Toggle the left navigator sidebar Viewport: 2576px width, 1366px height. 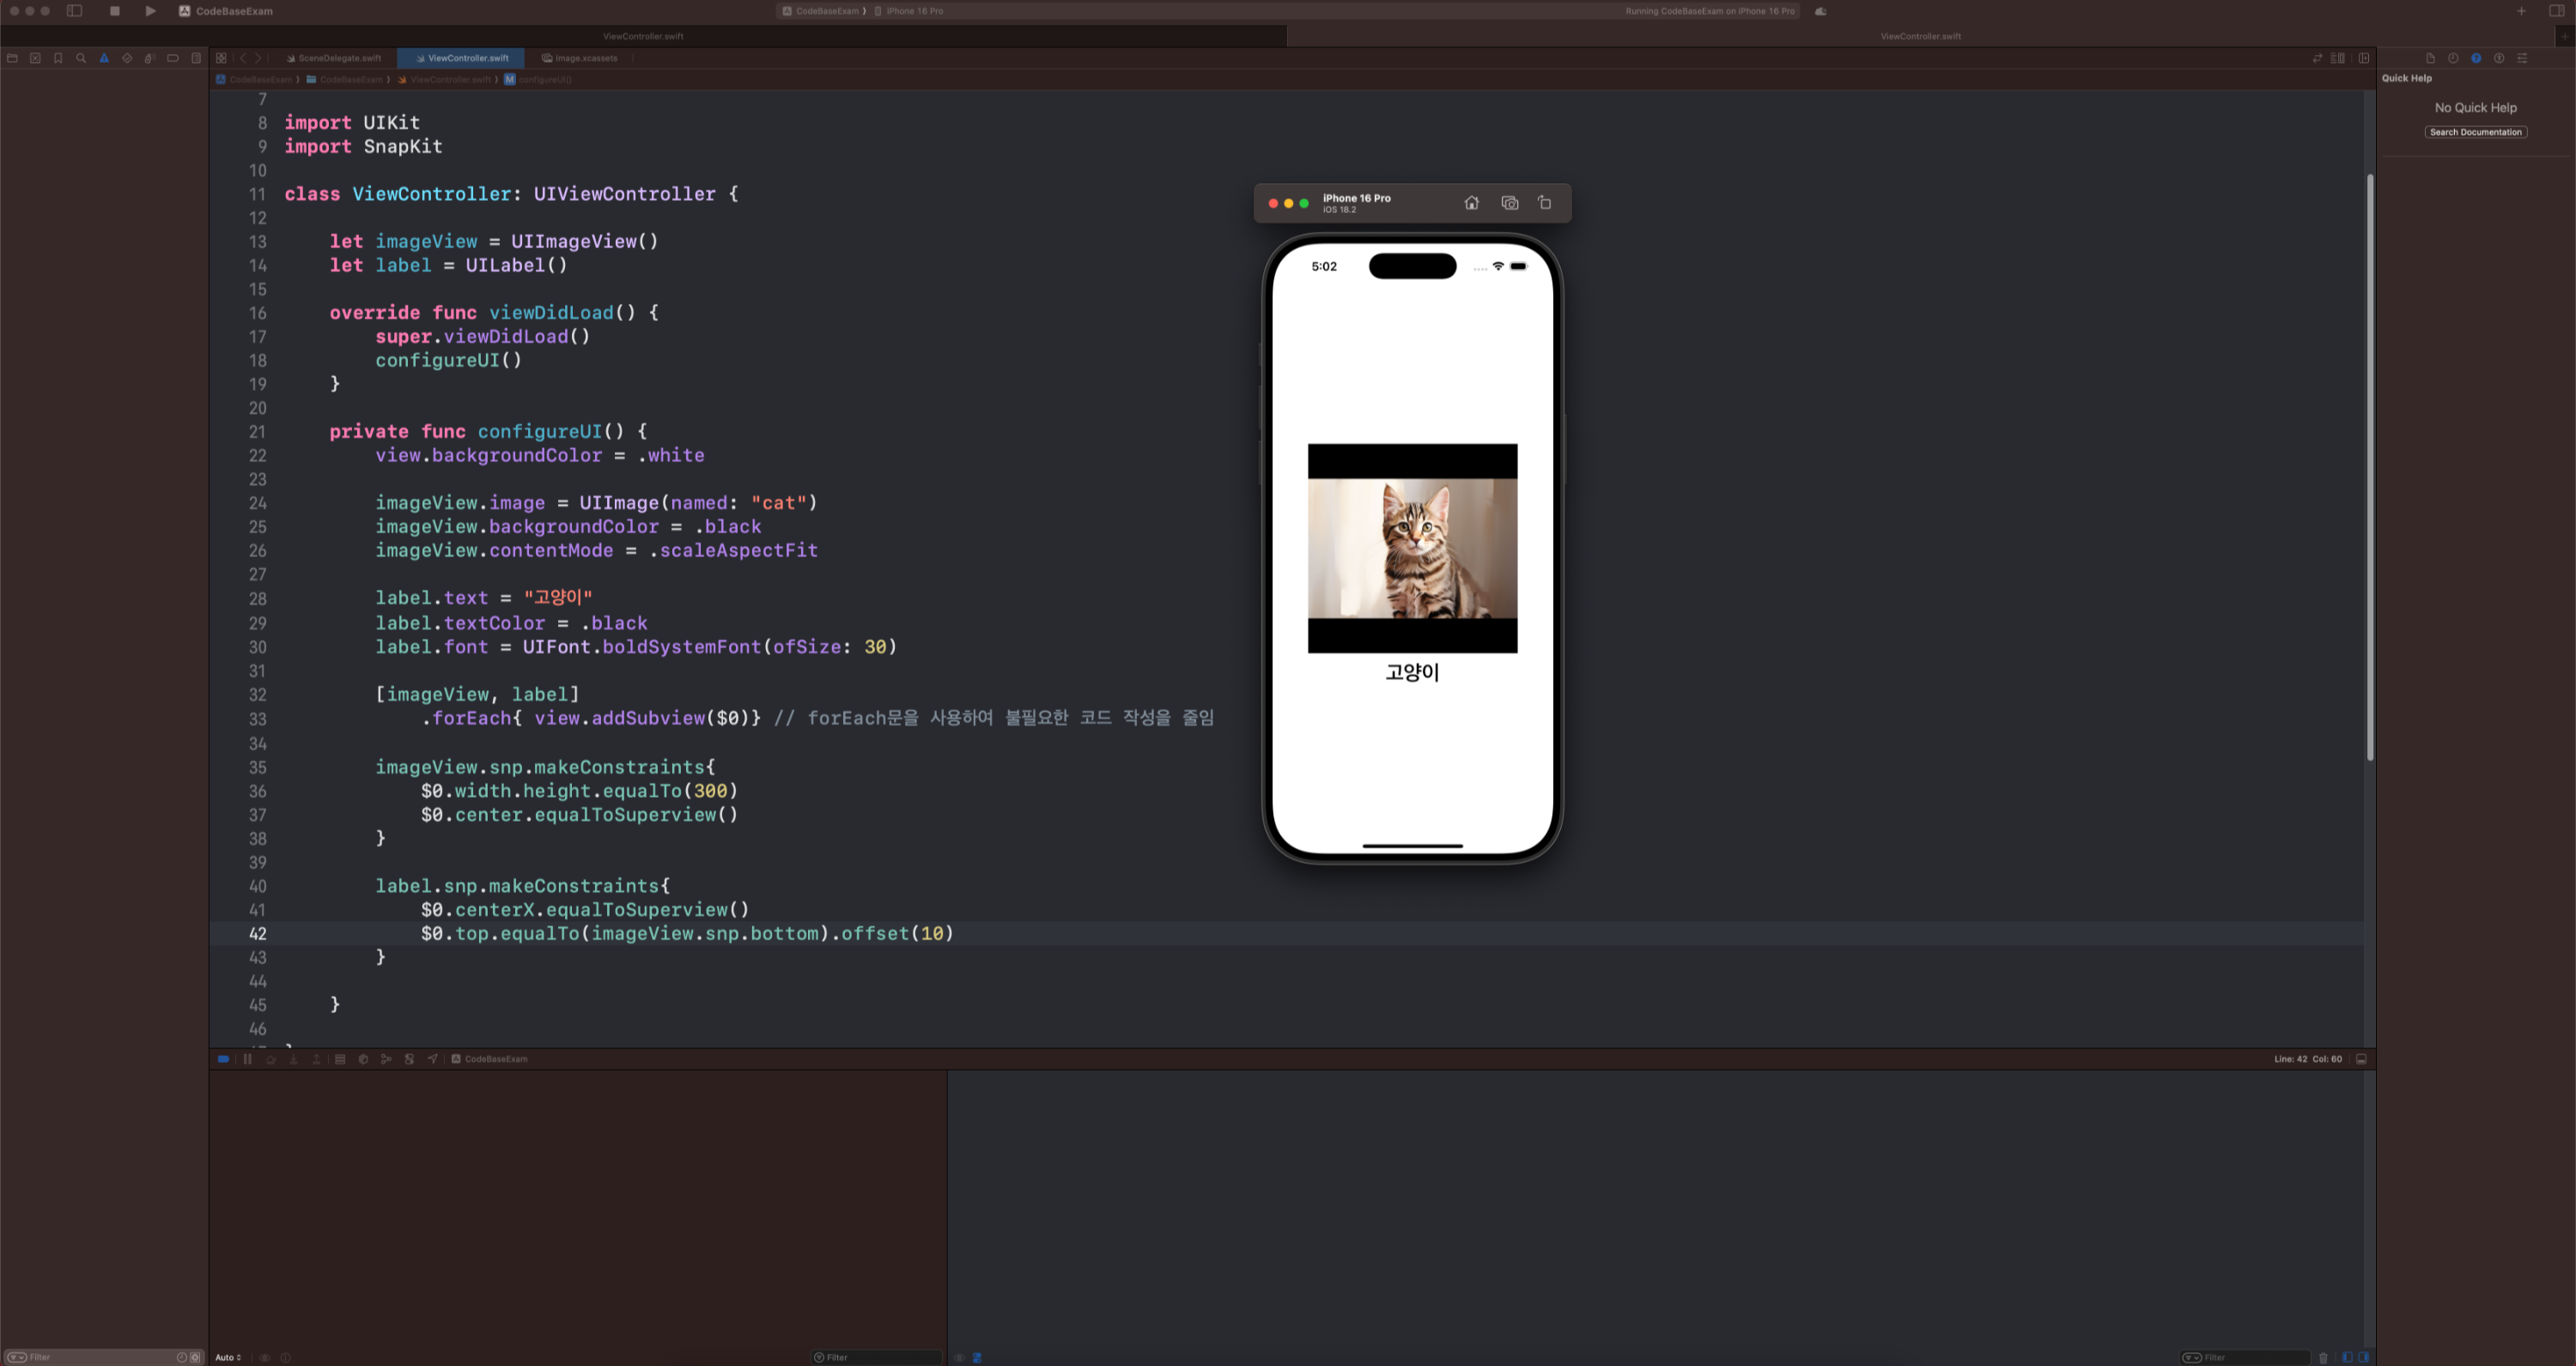74,11
